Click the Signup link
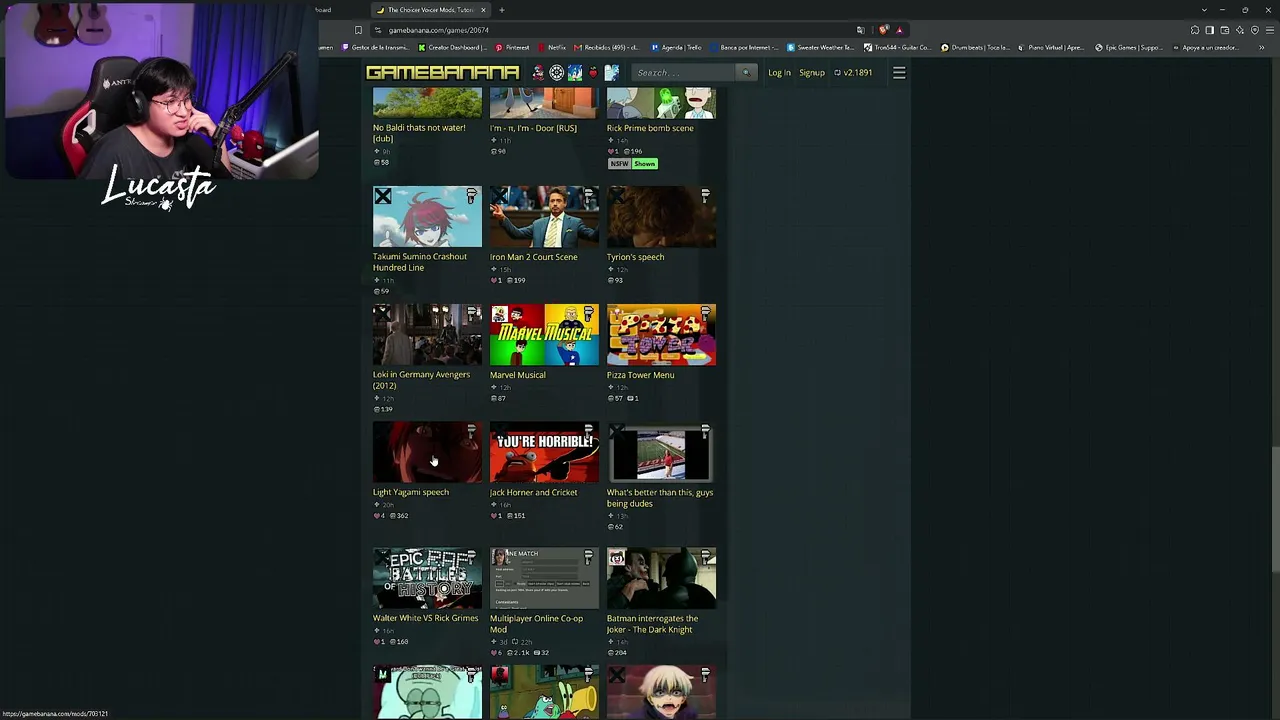This screenshot has width=1280, height=720. pyautogui.click(x=812, y=73)
